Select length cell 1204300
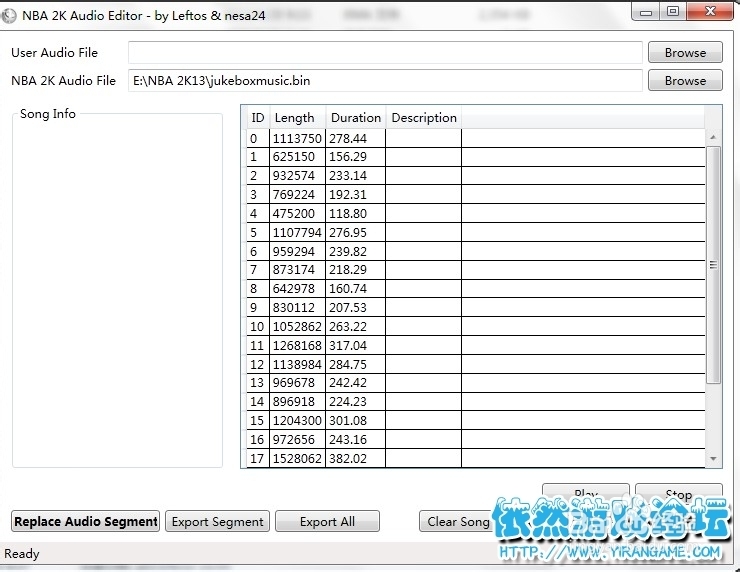 297,420
